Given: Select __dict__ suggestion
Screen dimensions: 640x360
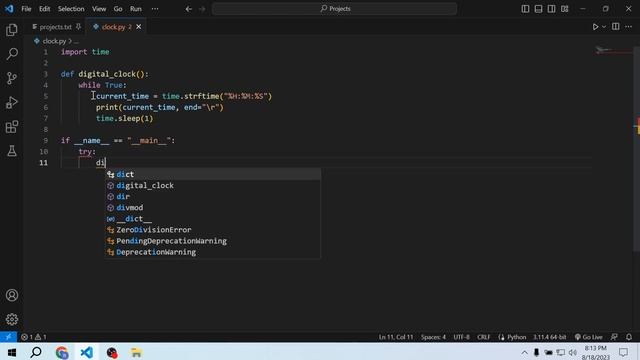Looking at the screenshot, I should 213,219.
